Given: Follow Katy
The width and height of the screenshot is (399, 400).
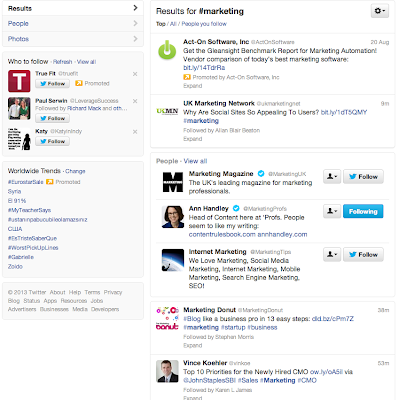Looking at the screenshot, I should [x=52, y=141].
